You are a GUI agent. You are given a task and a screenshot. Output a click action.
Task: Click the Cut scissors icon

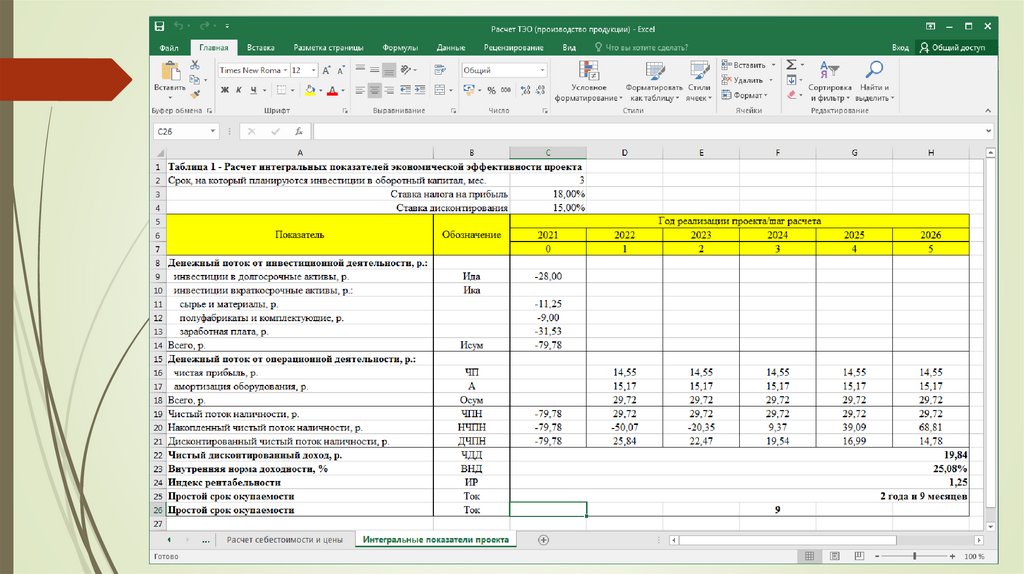pyautogui.click(x=195, y=65)
